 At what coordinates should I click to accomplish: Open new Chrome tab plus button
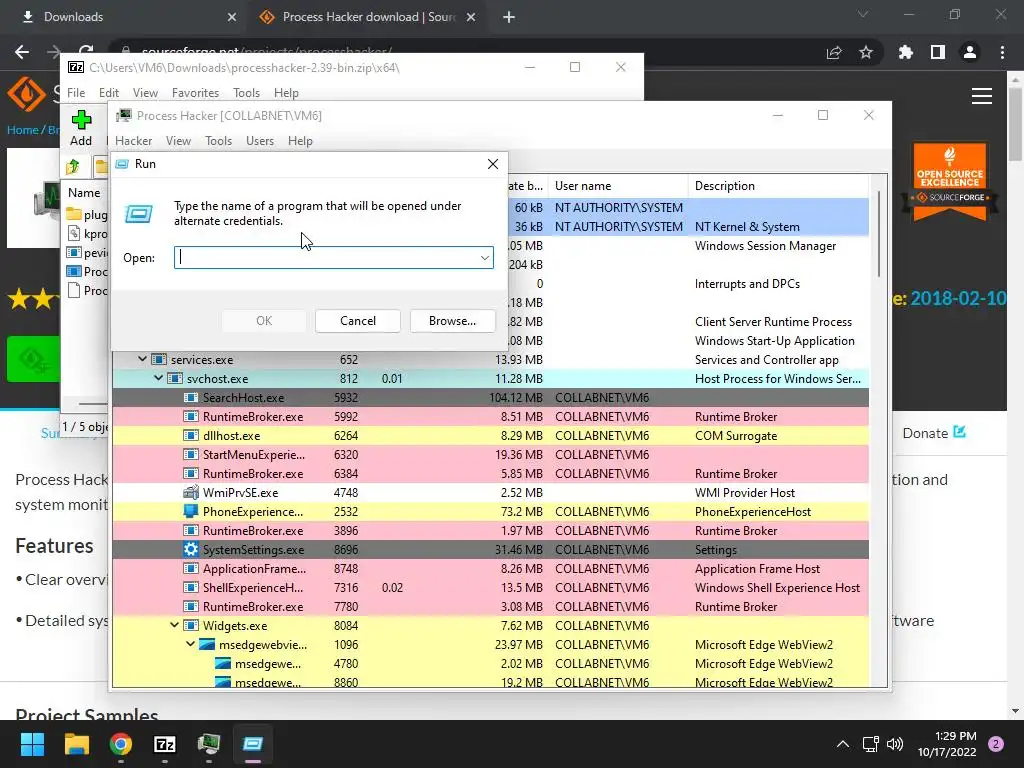(x=509, y=17)
